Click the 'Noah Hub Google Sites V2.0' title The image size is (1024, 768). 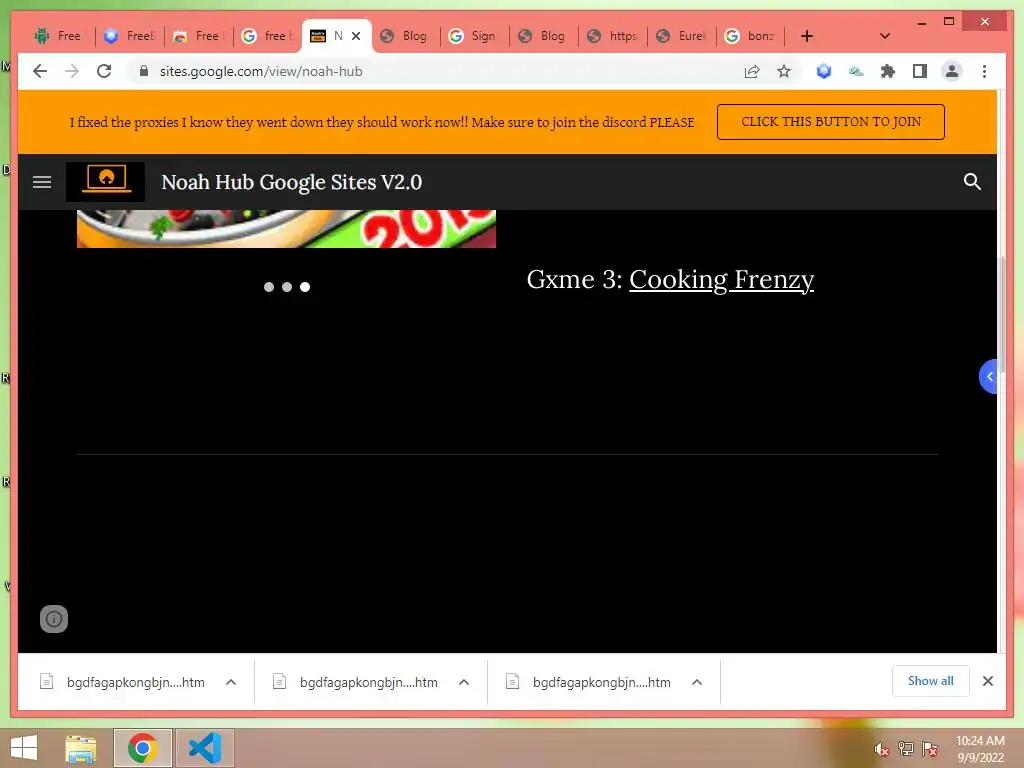[x=291, y=182]
